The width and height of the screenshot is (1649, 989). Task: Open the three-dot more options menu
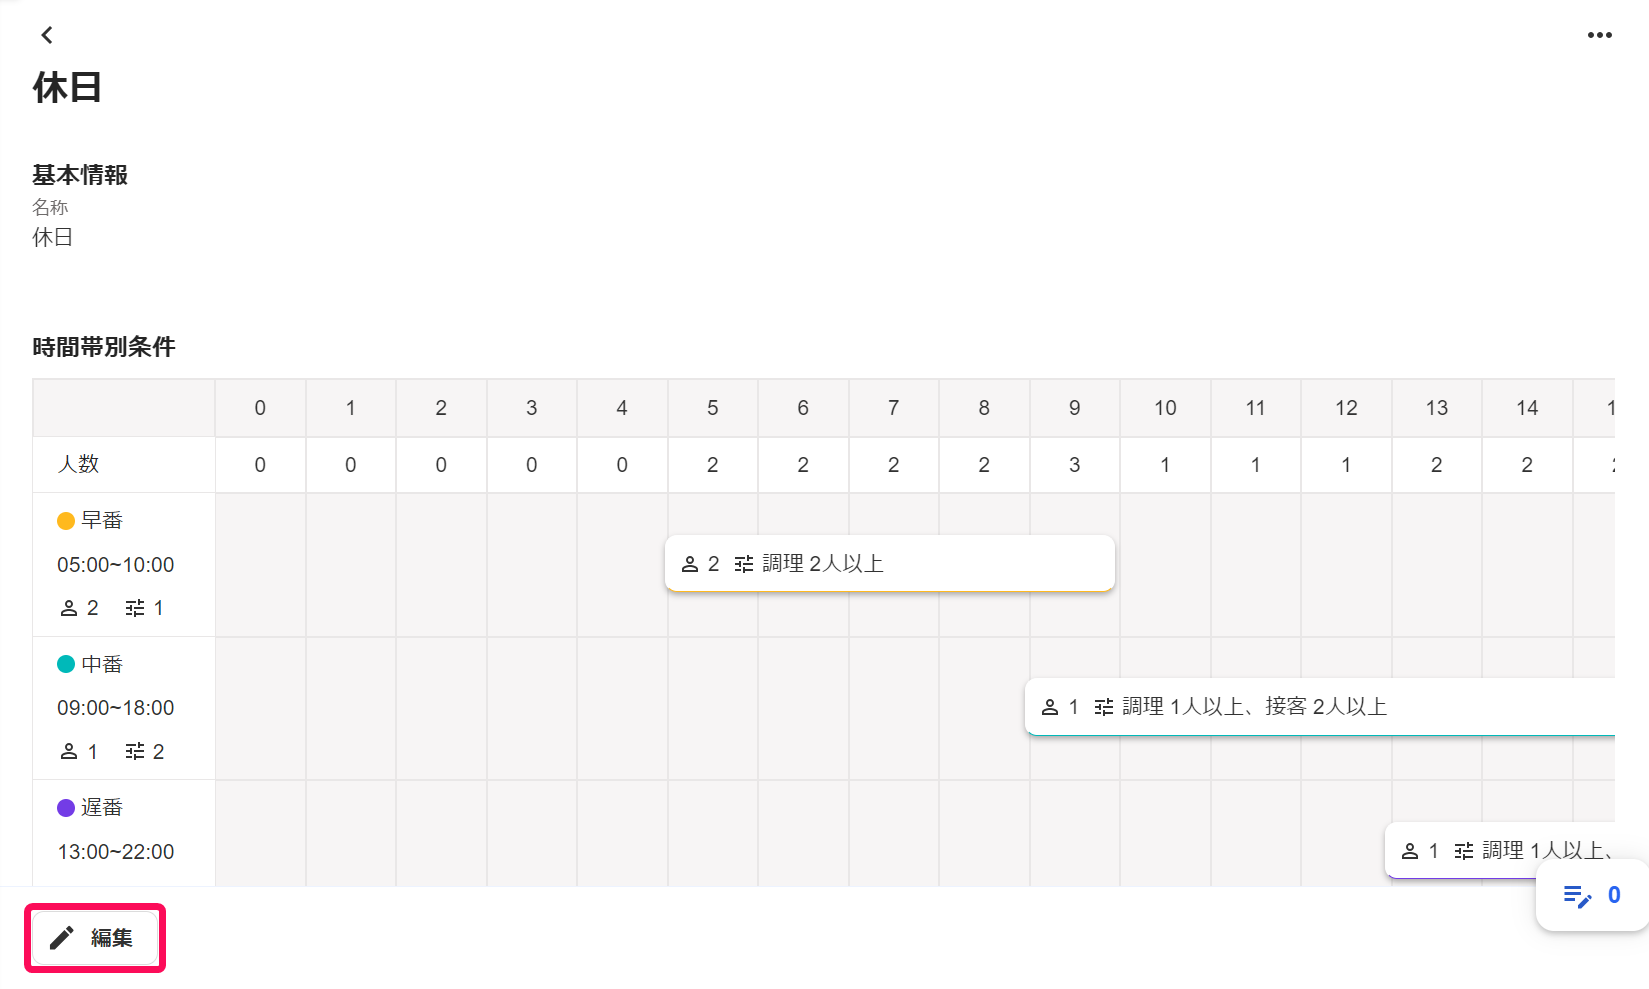1599,35
